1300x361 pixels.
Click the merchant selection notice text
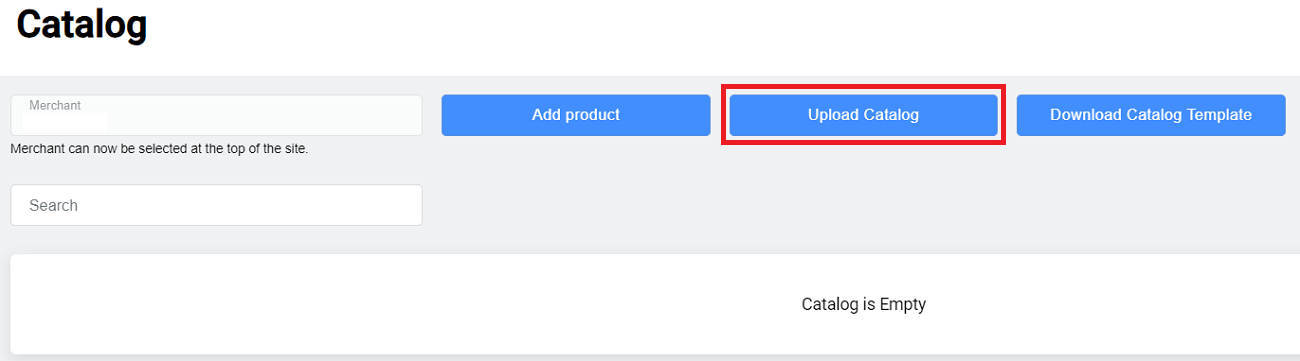pyautogui.click(x=159, y=149)
